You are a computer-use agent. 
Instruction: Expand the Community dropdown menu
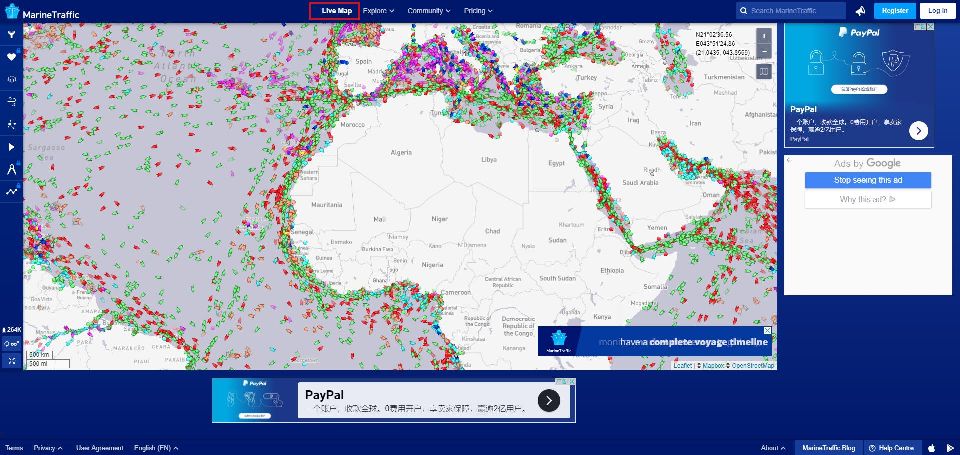[x=428, y=10]
